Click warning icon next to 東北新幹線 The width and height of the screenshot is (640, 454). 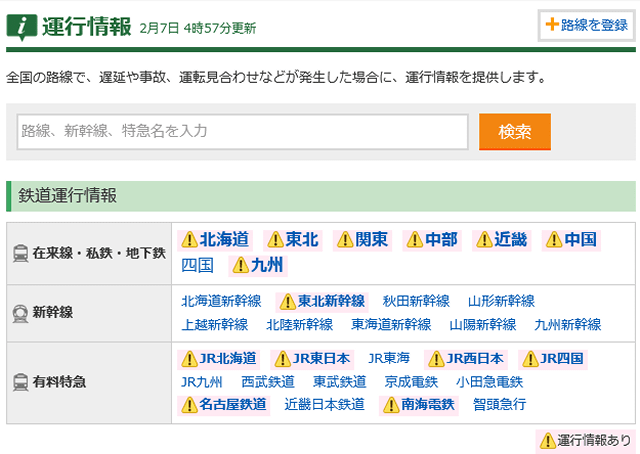point(288,302)
